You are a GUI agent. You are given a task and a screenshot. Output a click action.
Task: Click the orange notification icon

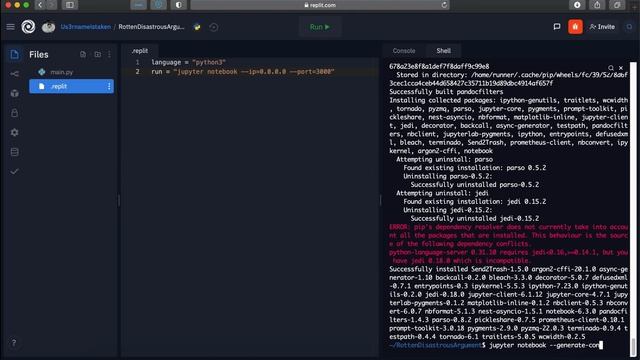coord(575,27)
